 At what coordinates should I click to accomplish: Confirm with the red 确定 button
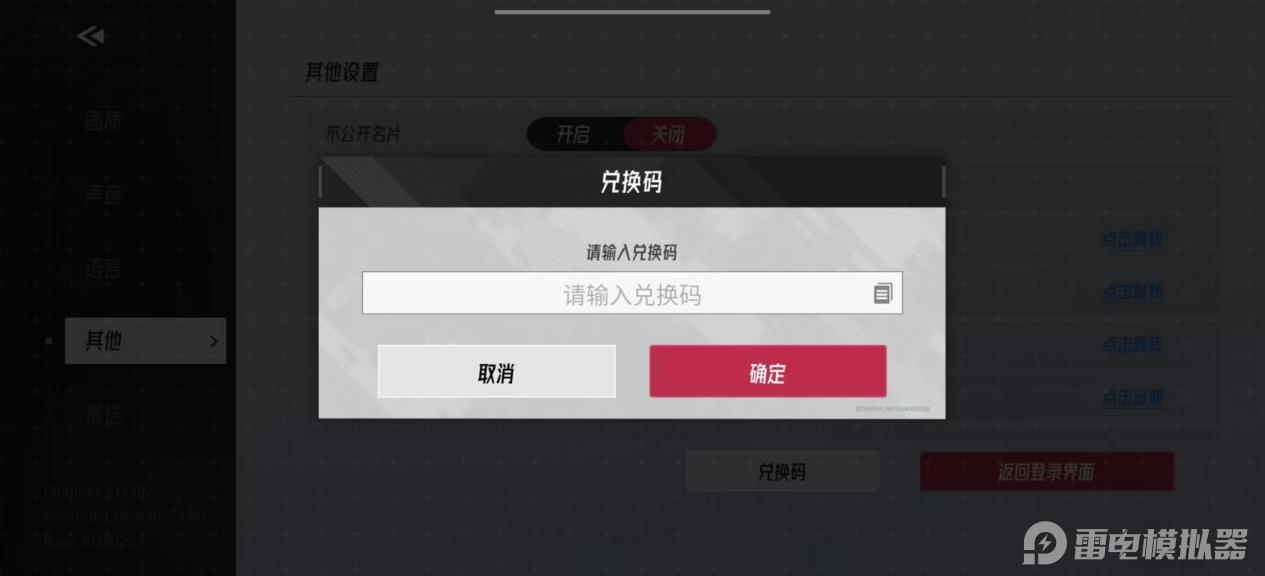pos(767,372)
